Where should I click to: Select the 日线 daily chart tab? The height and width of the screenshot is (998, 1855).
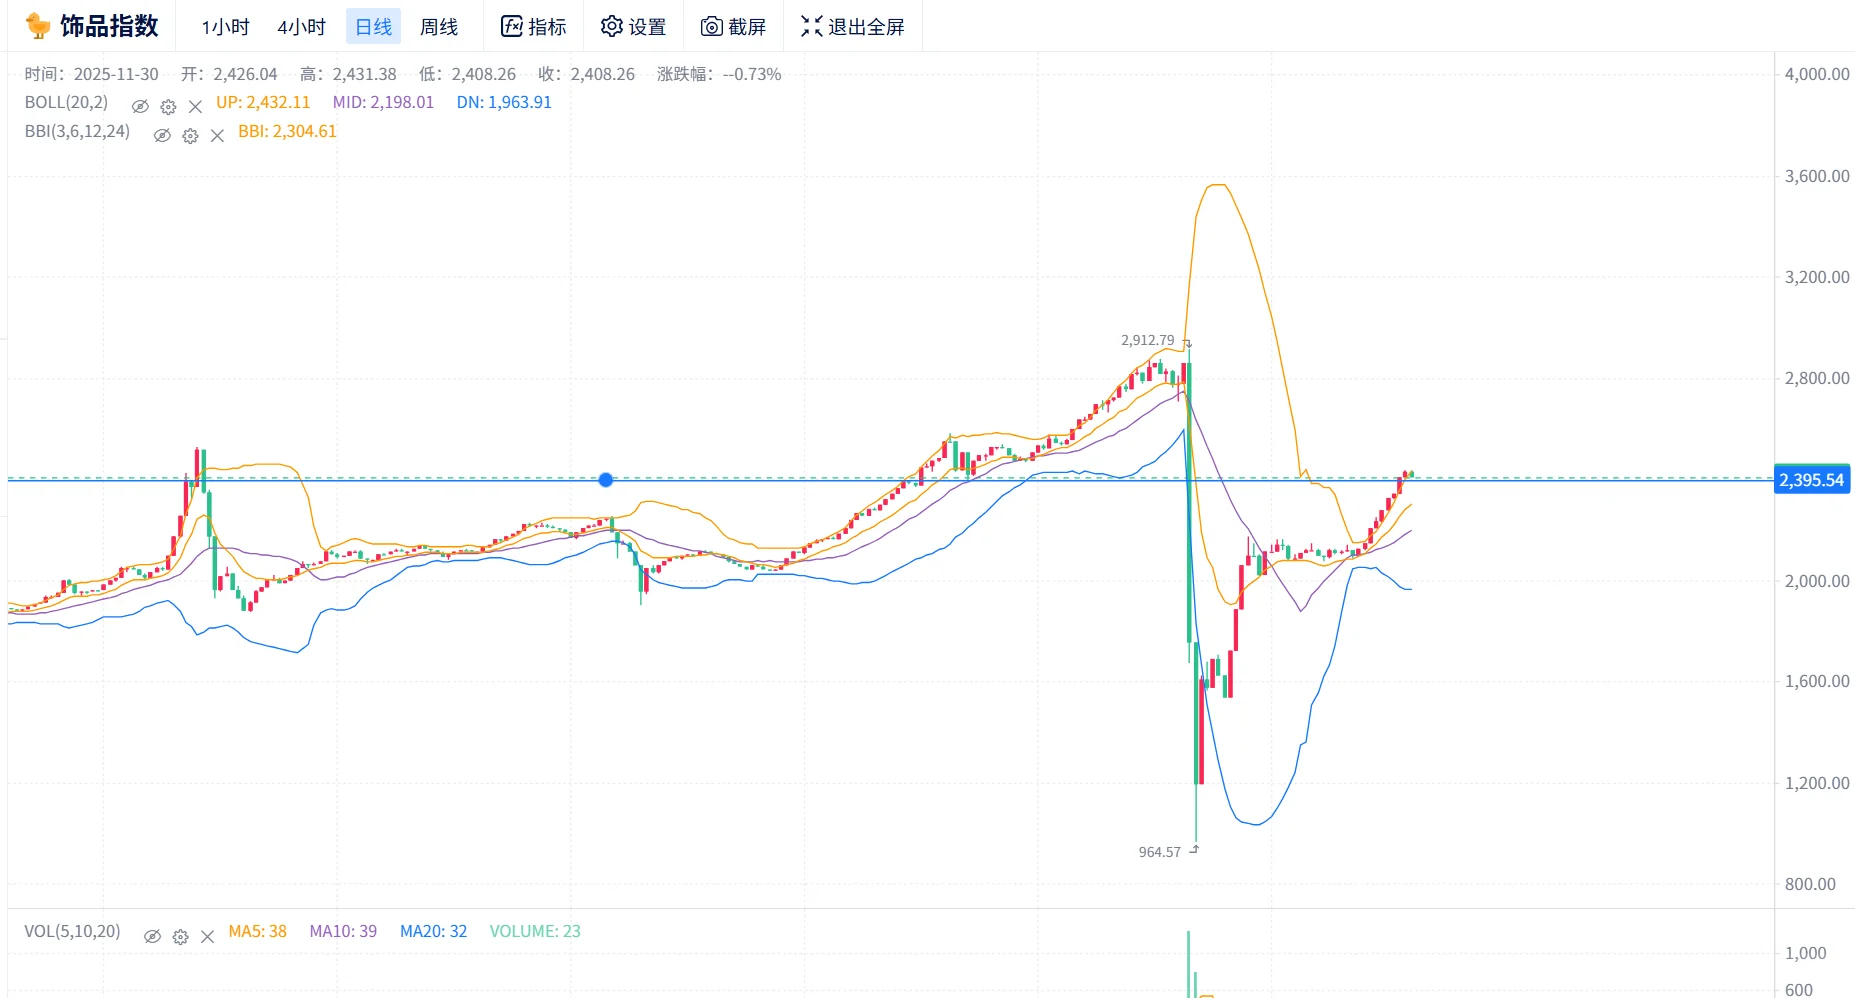click(374, 27)
